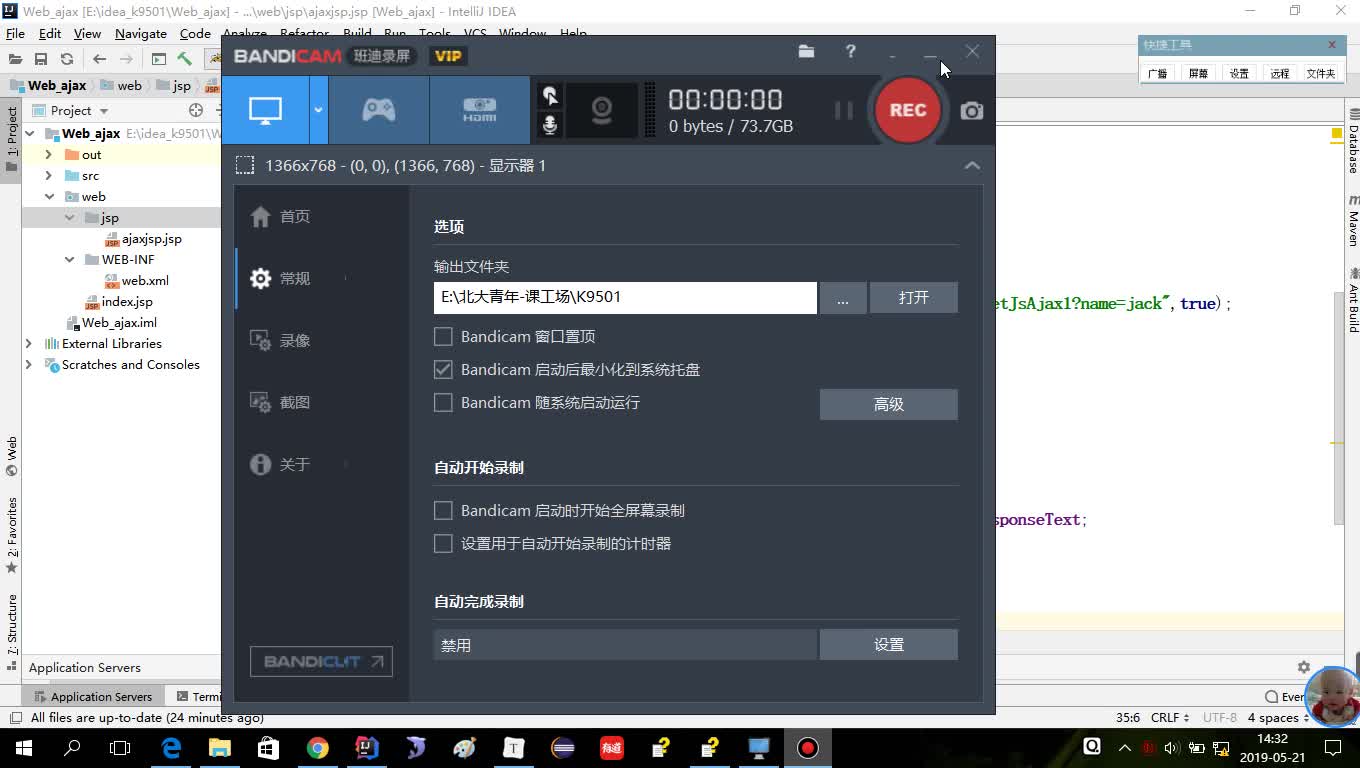Take a screenshot with the camera icon

pos(972,111)
